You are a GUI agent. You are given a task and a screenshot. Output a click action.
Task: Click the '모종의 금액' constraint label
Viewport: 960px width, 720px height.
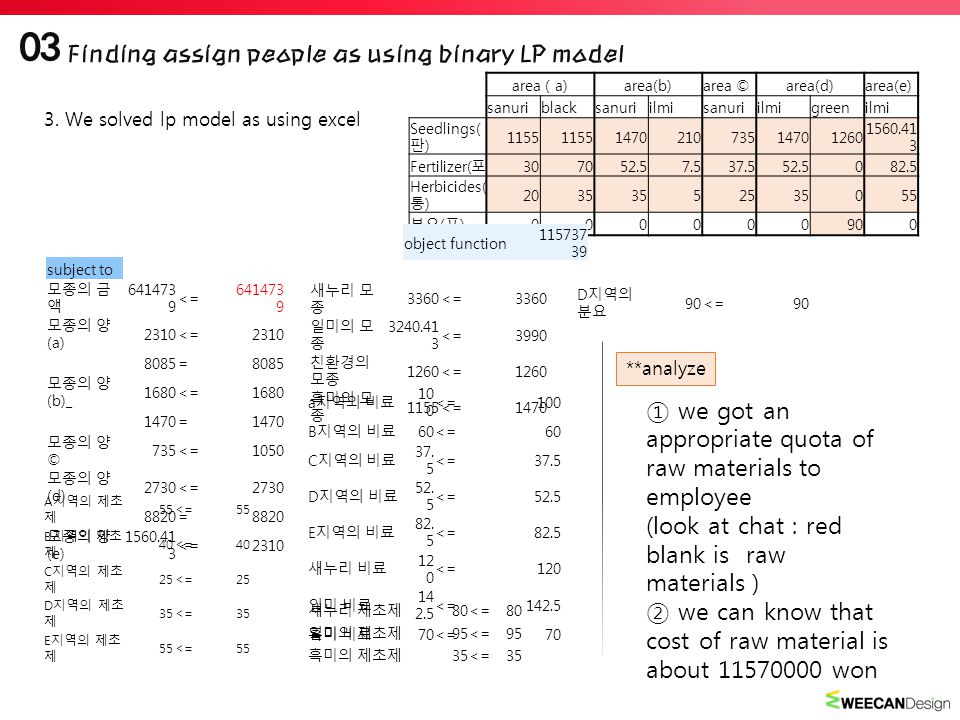coord(79,296)
